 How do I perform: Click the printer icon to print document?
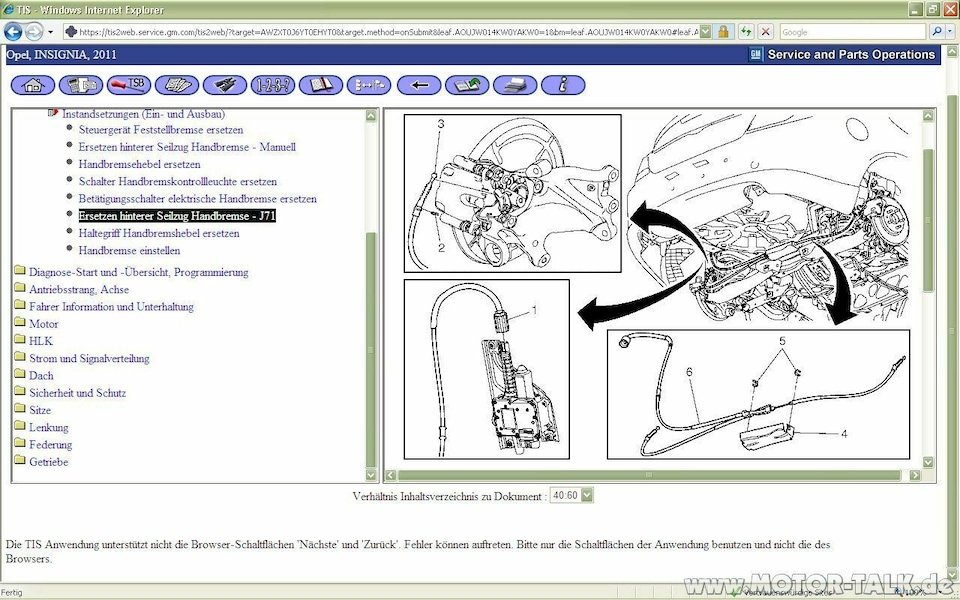[515, 85]
